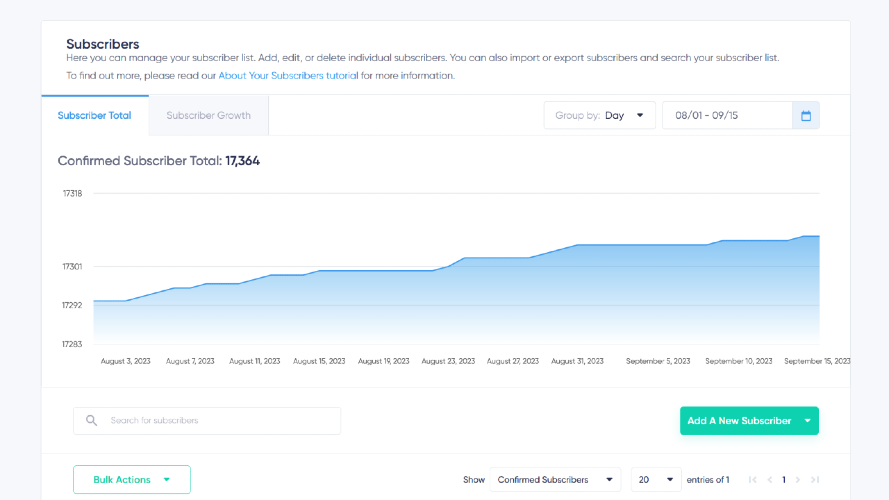
Task: Click the 17,364 confirmed total value
Action: [x=242, y=161]
